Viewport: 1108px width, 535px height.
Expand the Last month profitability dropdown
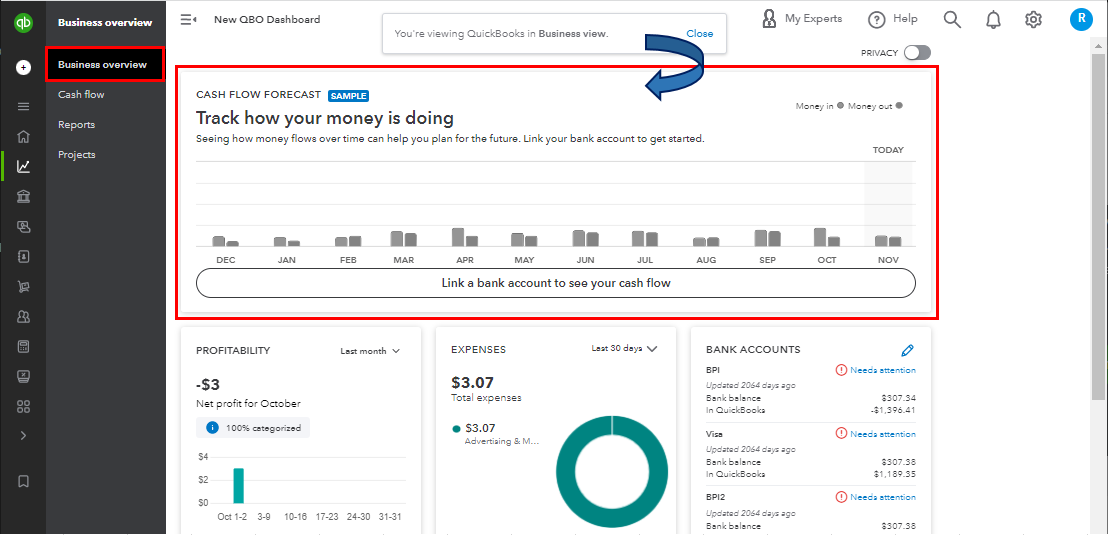coord(370,351)
